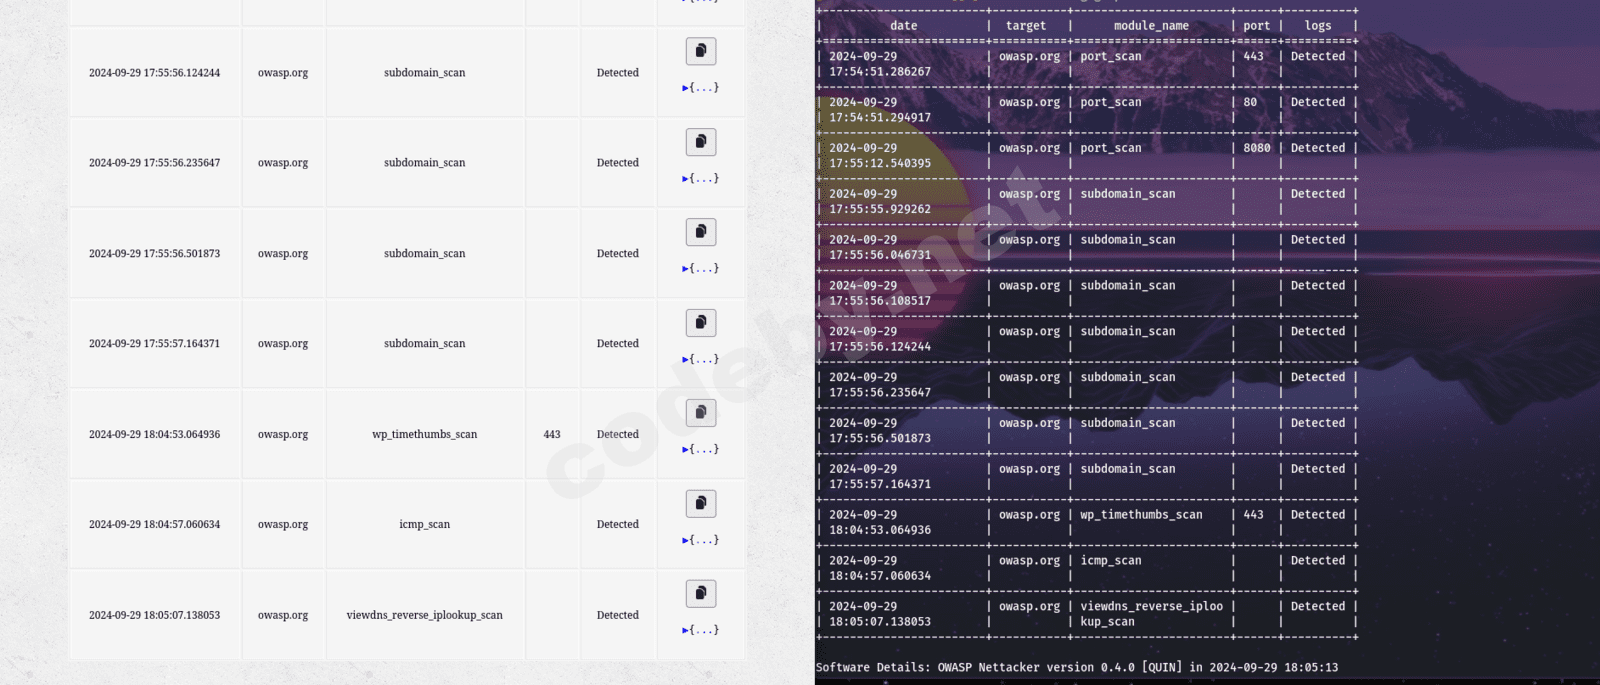Click the terminal 'date' column header
The image size is (1600, 685).
click(x=904, y=26)
